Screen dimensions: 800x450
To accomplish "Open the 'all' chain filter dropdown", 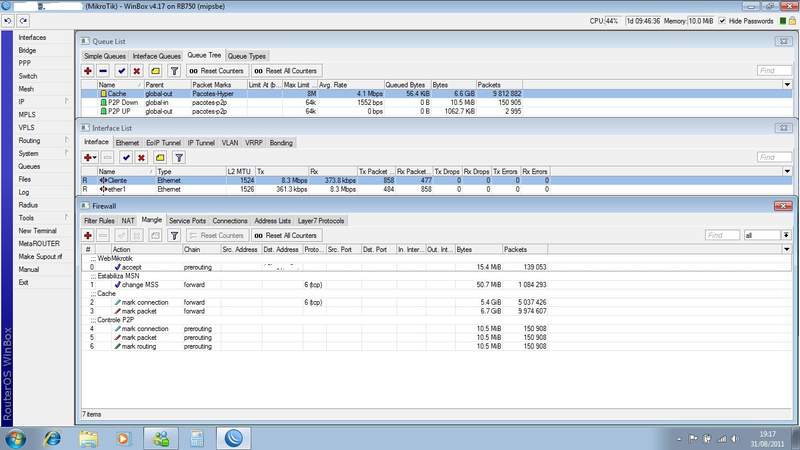I will [786, 235].
